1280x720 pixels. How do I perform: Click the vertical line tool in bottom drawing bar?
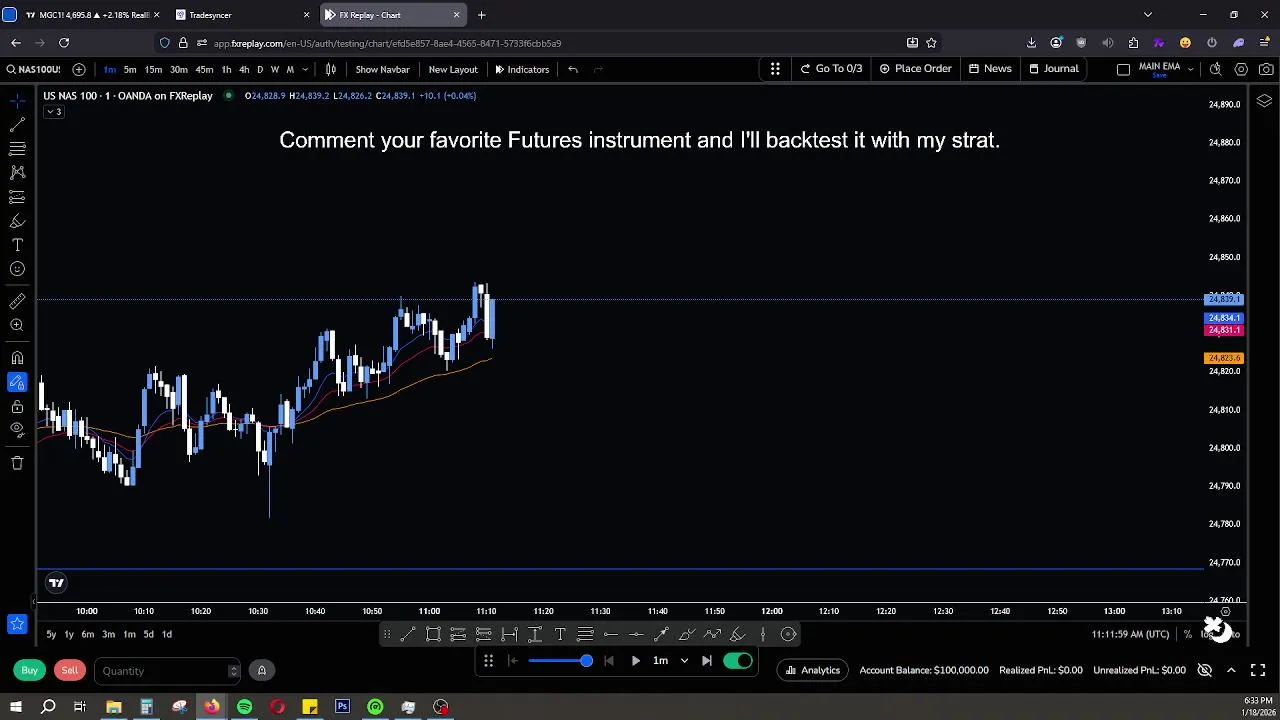point(763,634)
